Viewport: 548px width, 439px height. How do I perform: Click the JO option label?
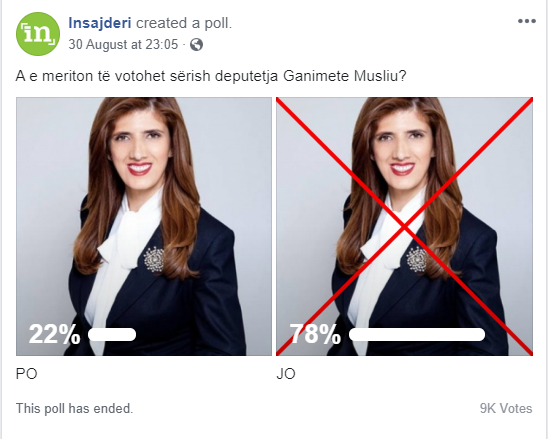pyautogui.click(x=286, y=374)
